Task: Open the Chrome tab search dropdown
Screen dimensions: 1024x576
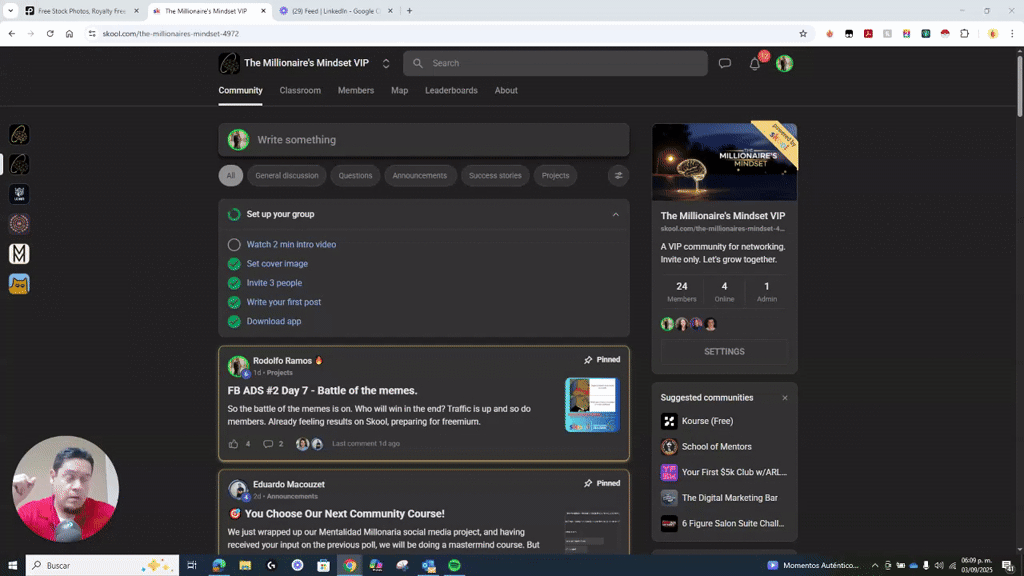Action: (10, 10)
